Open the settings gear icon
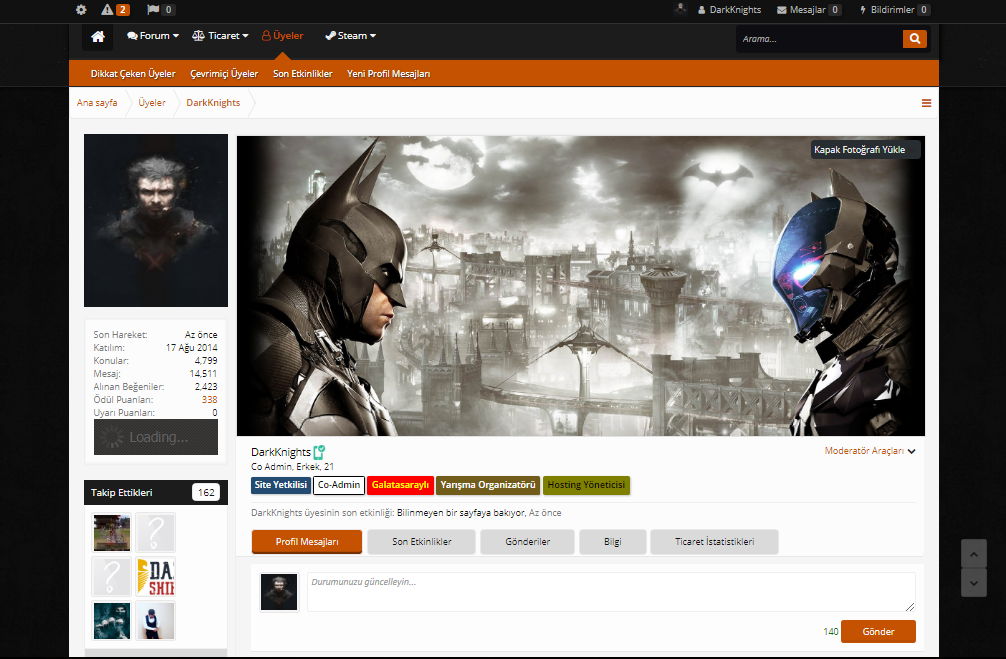 click(x=81, y=10)
